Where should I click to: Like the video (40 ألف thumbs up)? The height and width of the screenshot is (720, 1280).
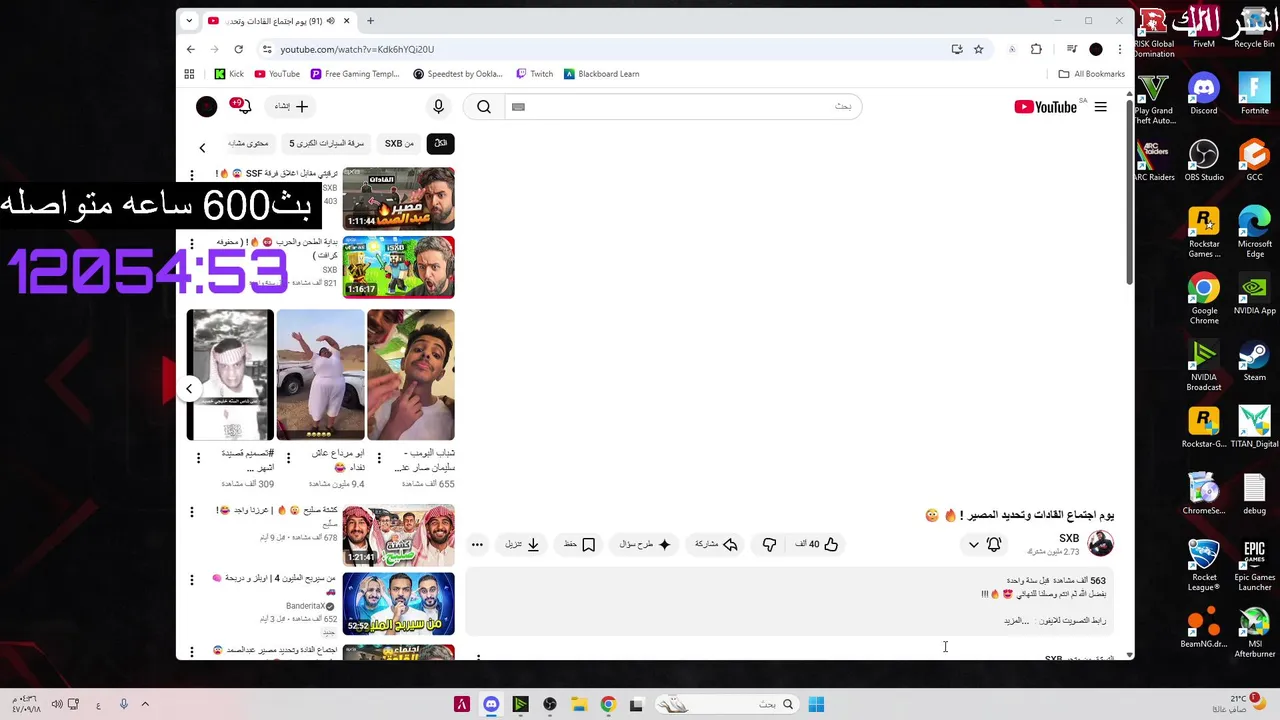pos(817,544)
